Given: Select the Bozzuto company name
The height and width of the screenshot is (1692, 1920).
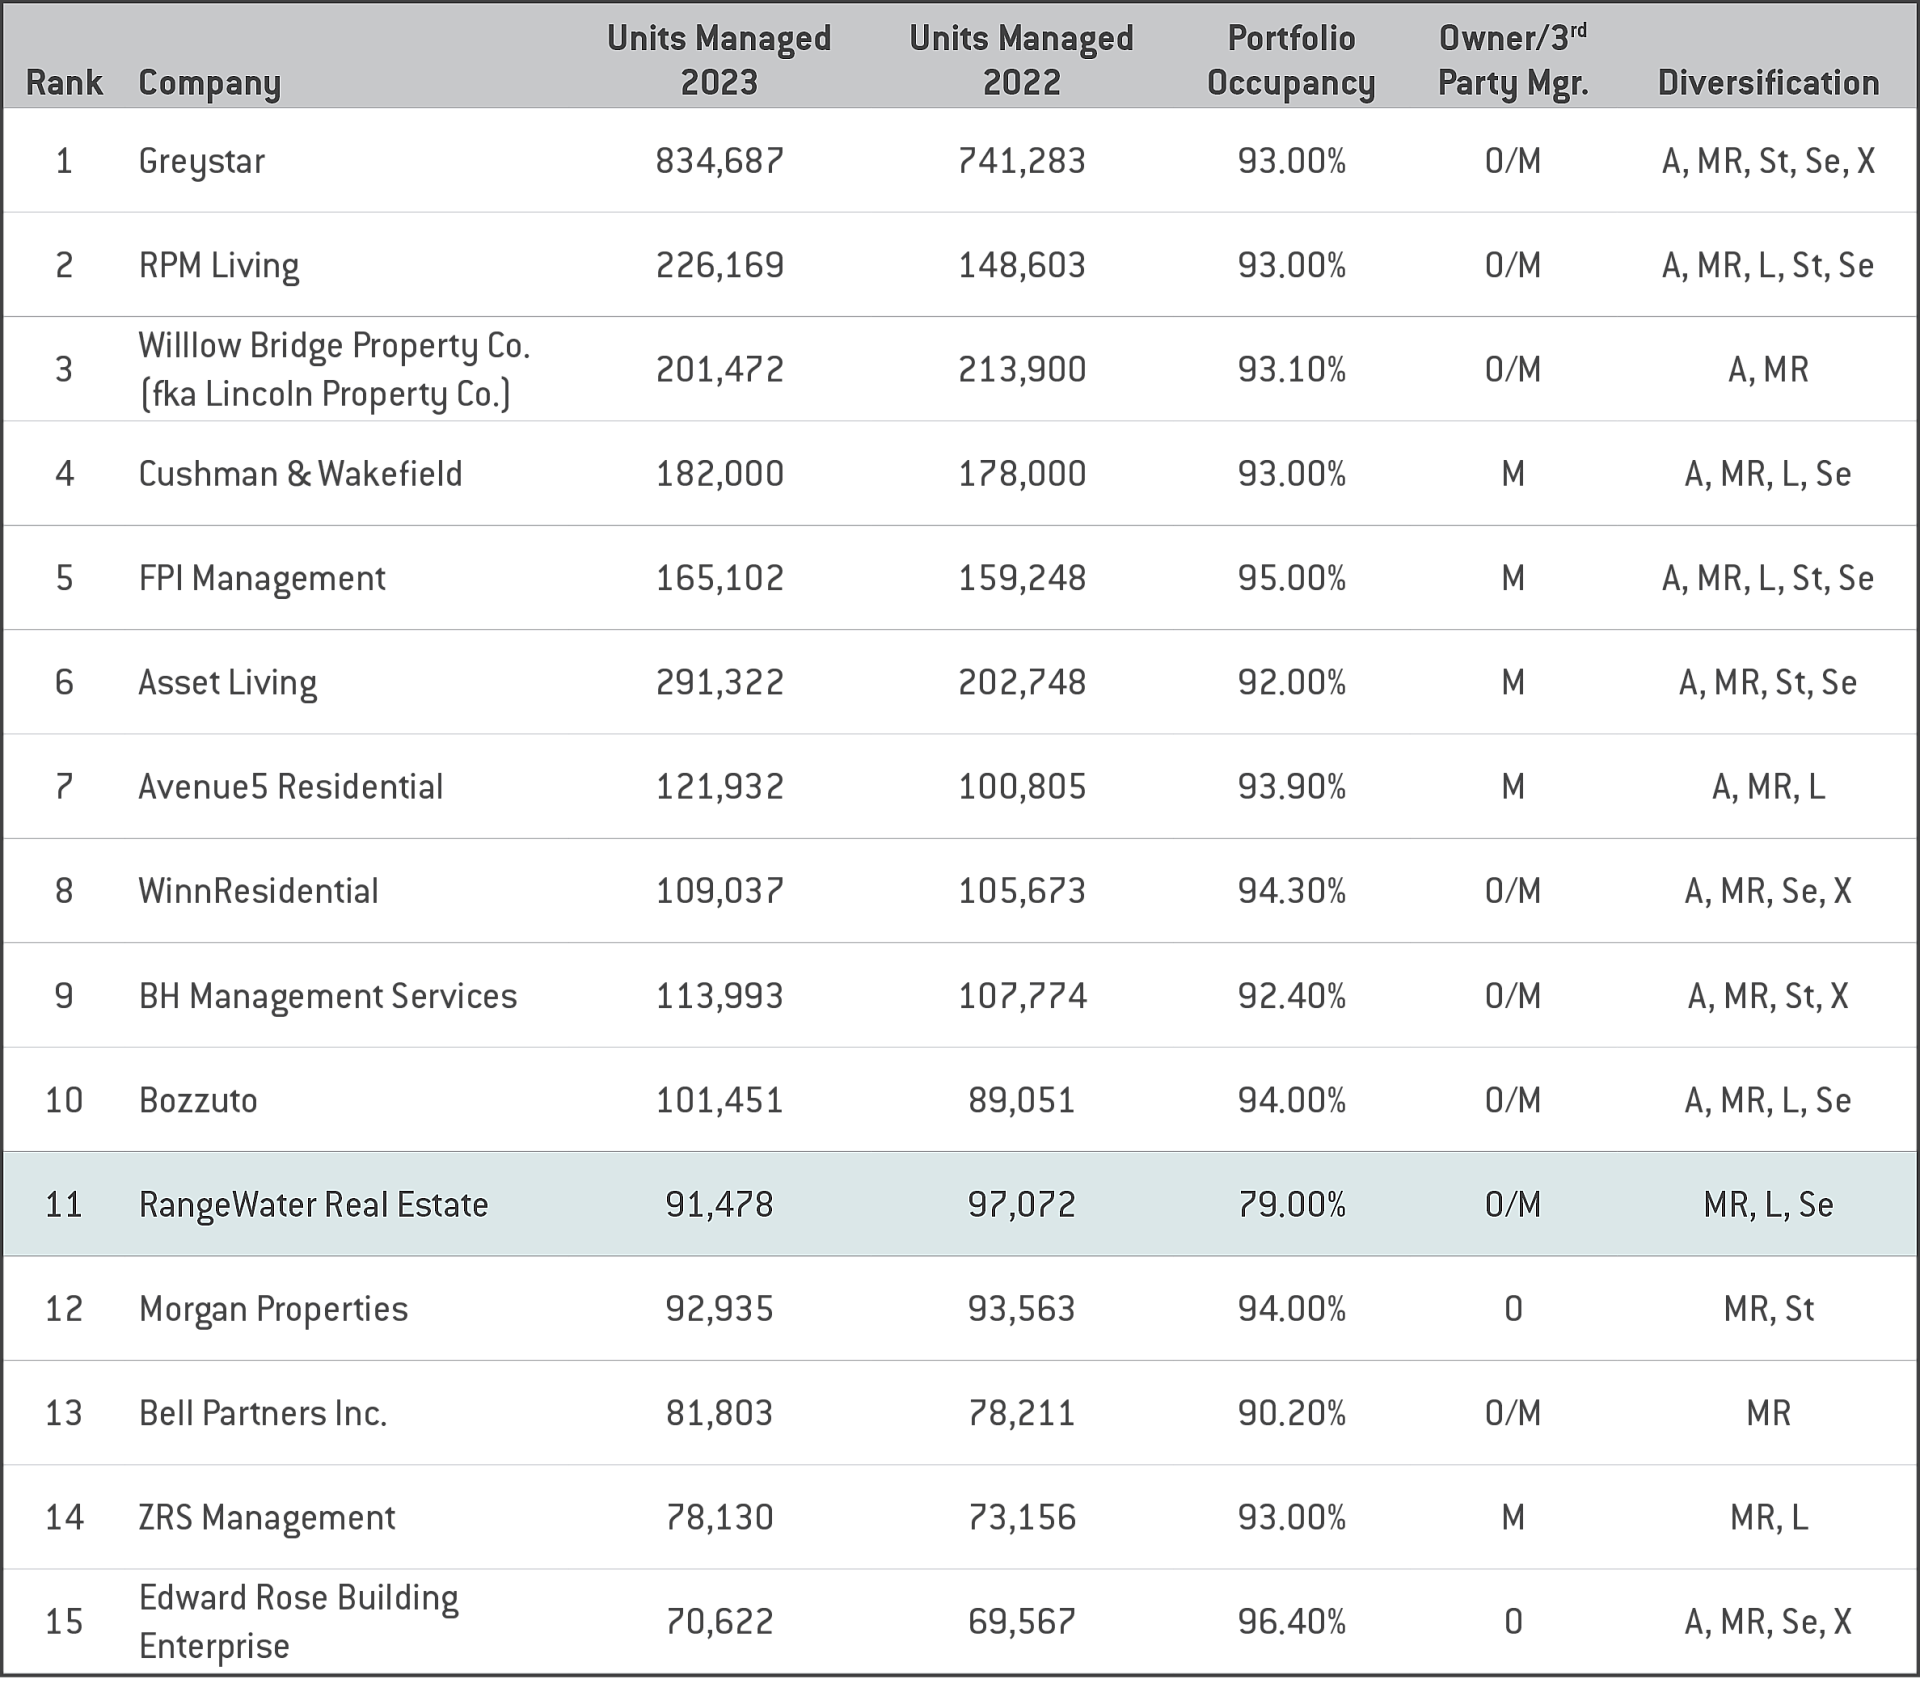Looking at the screenshot, I should pyautogui.click(x=198, y=1100).
